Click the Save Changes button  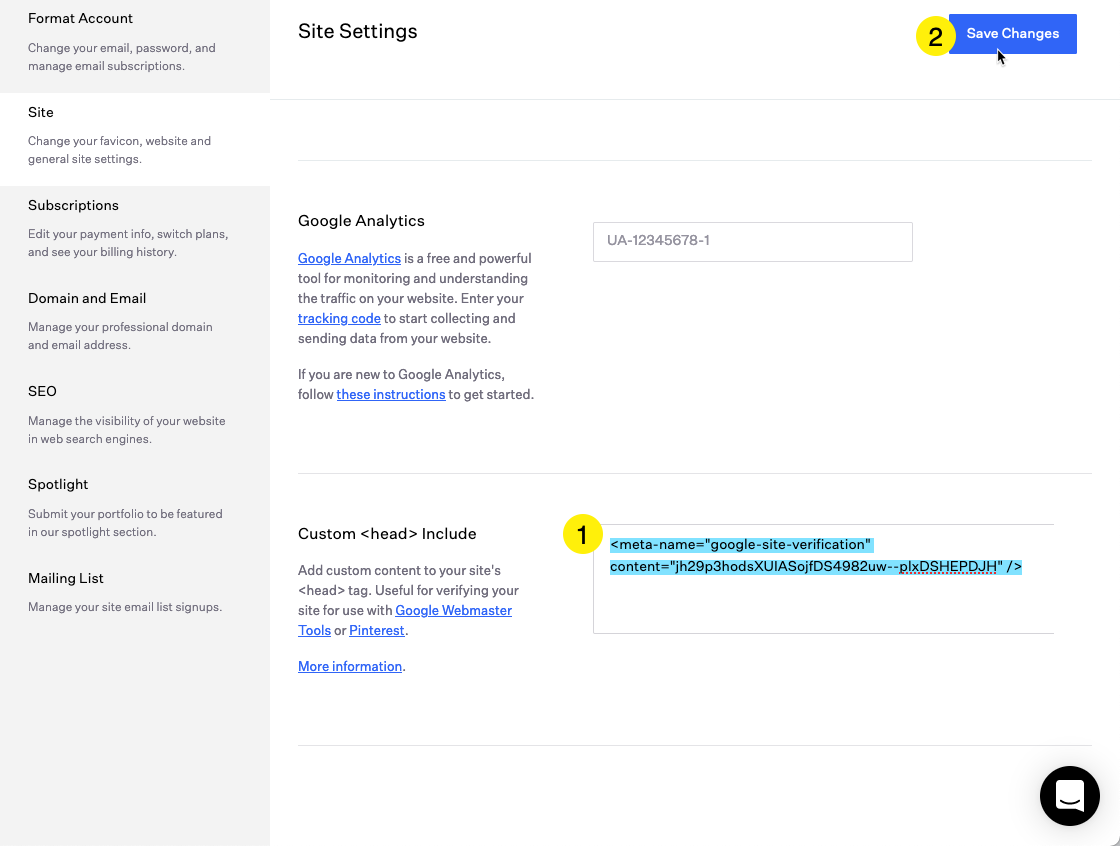(1012, 34)
